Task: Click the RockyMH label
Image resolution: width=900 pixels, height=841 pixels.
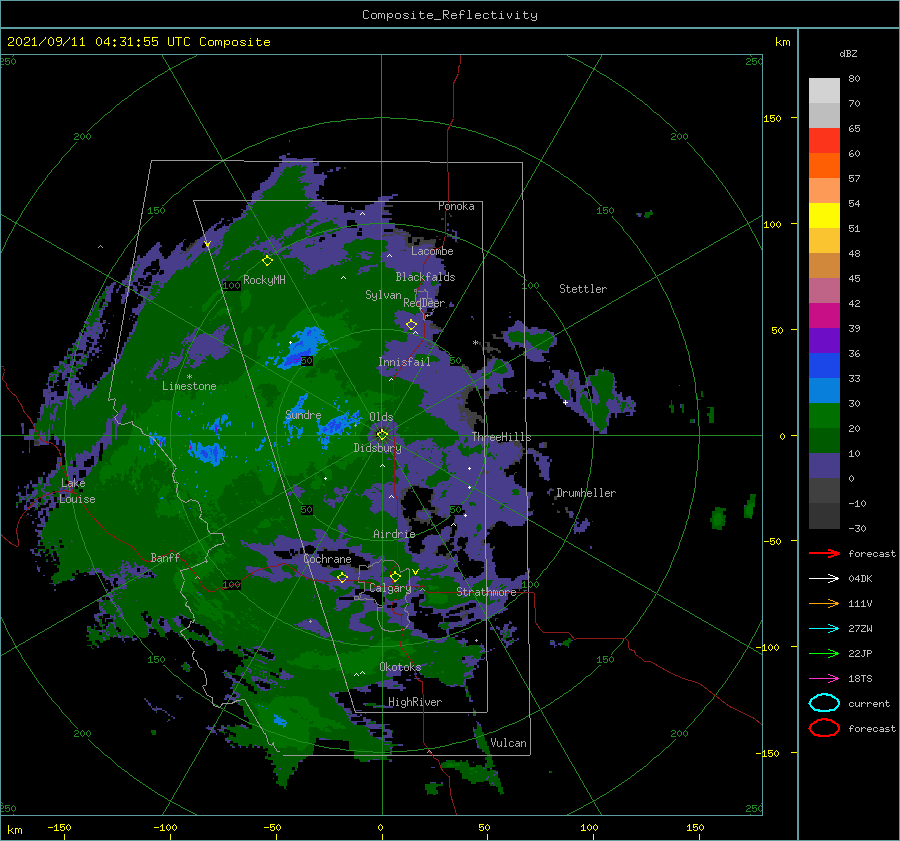Action: click(x=264, y=280)
